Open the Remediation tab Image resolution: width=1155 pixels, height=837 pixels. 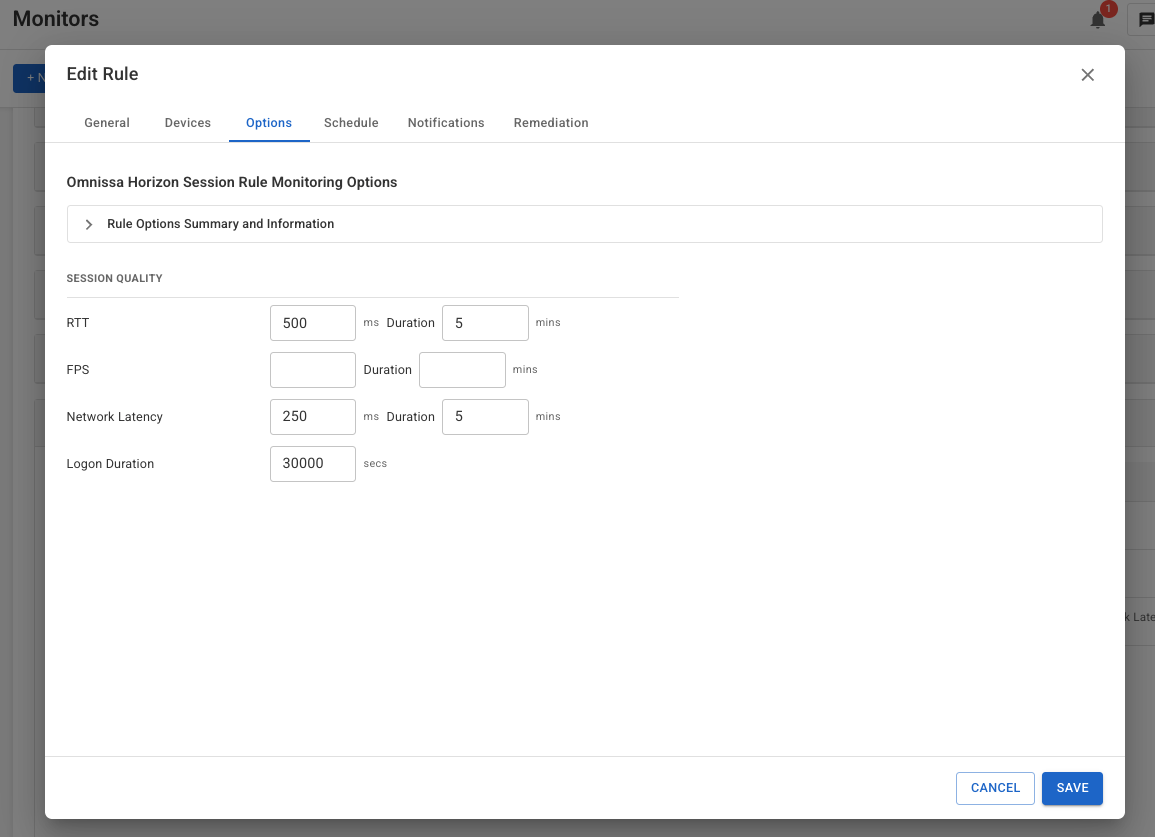(x=551, y=123)
